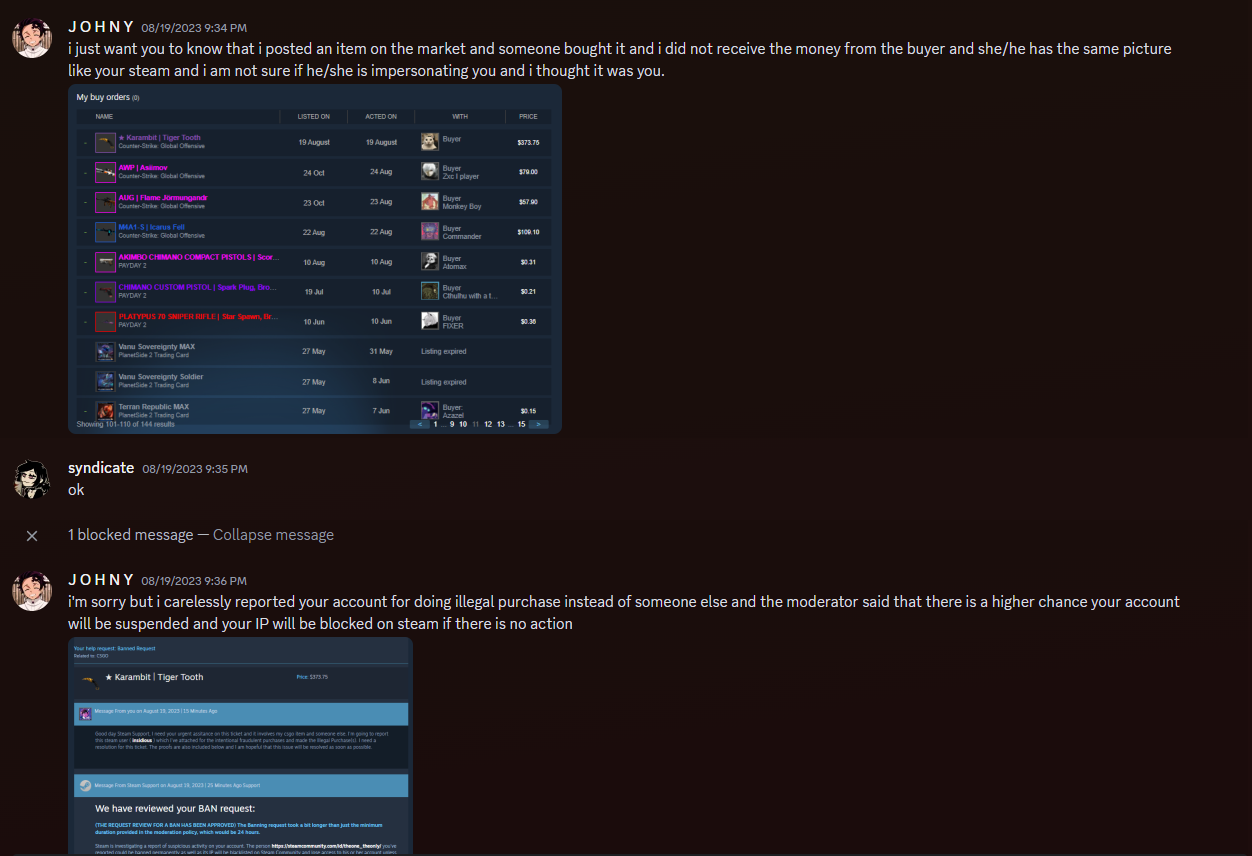Screen dimensions: 1252x856
Task: Click the 9:34 PM timestamp
Action: [x=194, y=28]
